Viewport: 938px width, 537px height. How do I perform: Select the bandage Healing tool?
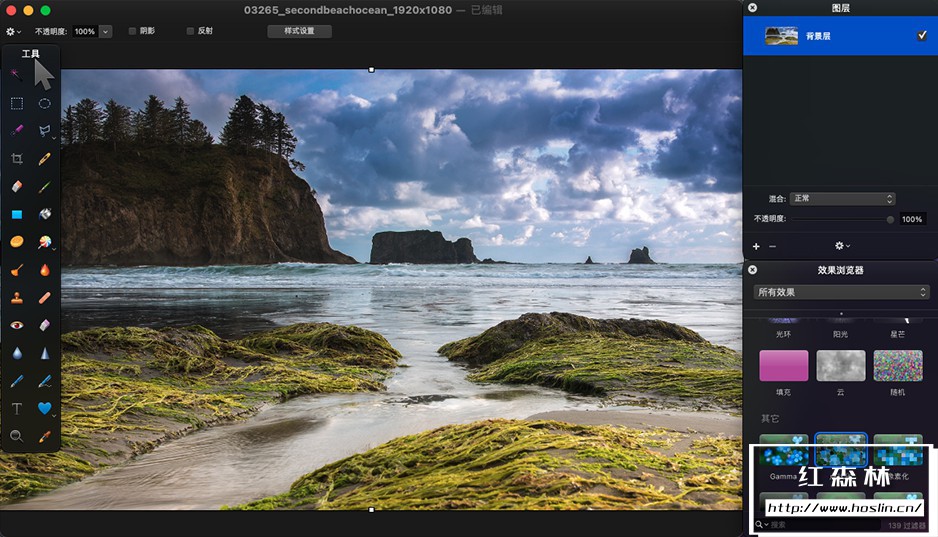pyautogui.click(x=44, y=297)
